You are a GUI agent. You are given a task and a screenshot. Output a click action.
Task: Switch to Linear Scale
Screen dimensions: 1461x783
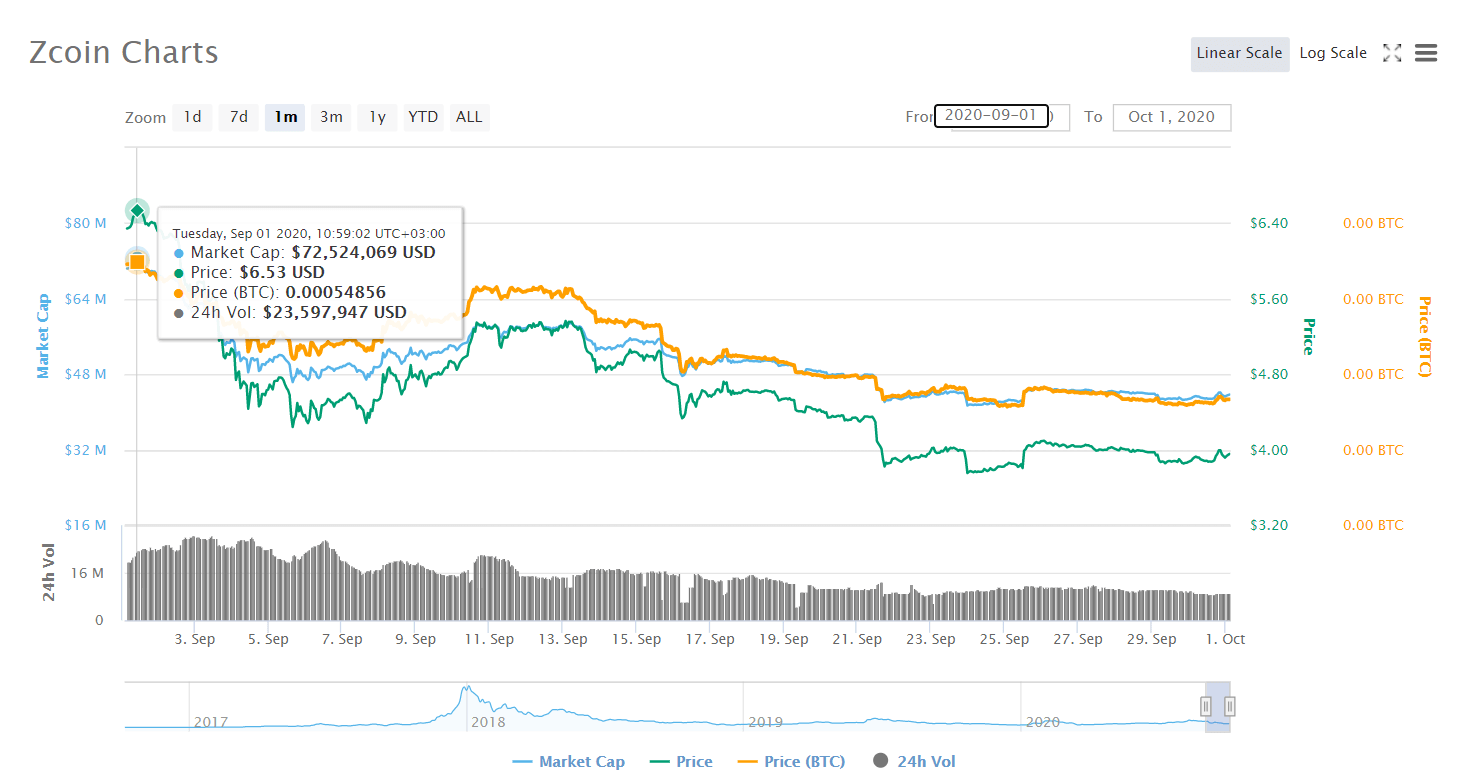coord(1239,53)
